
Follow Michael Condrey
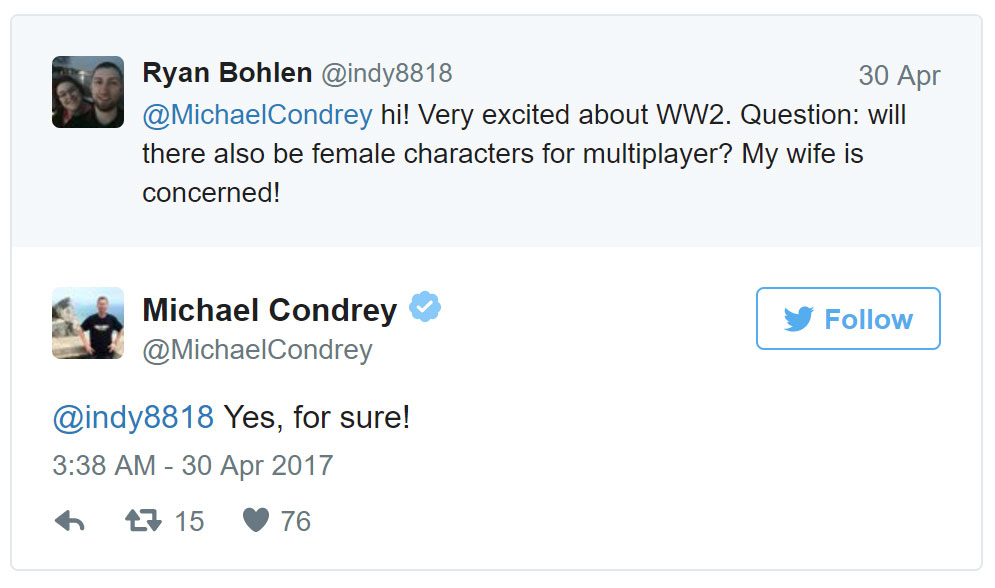(x=848, y=319)
